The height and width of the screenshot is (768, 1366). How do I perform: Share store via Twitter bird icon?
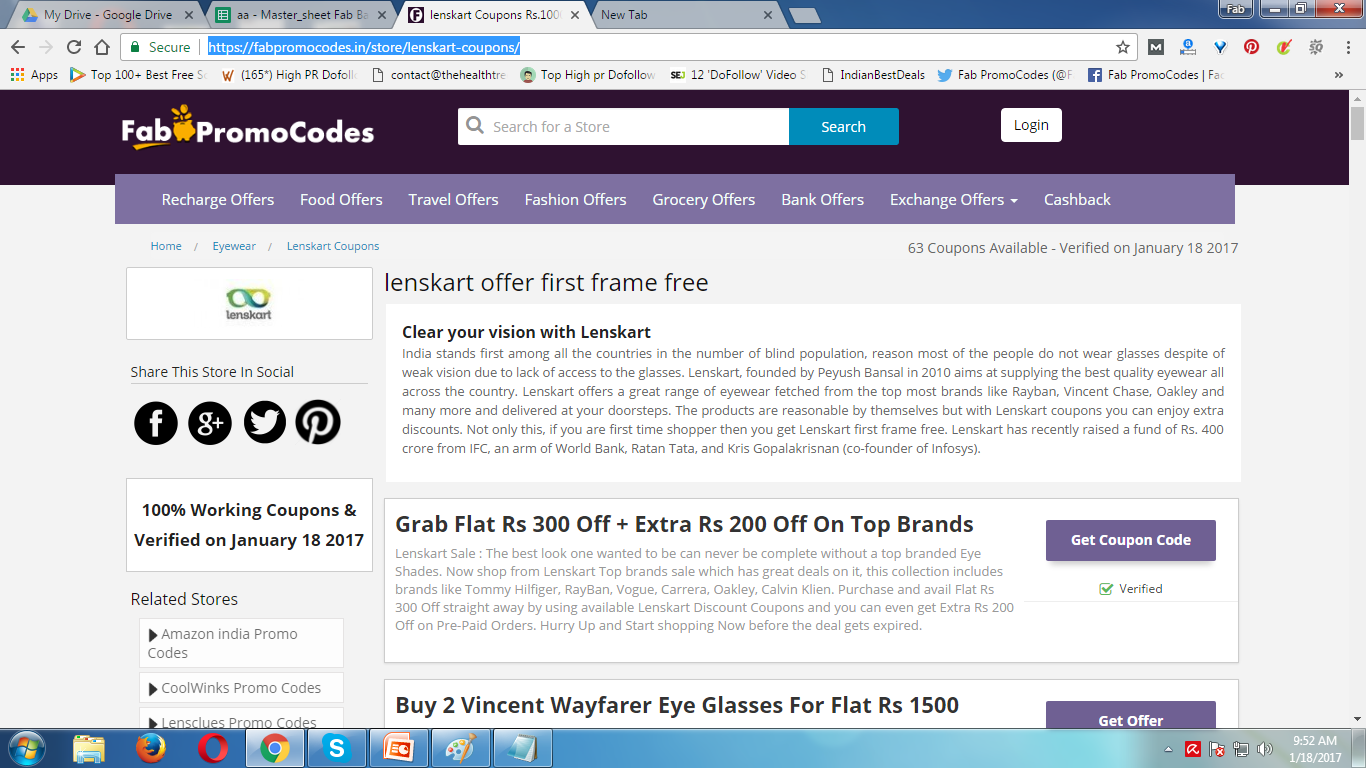click(264, 423)
